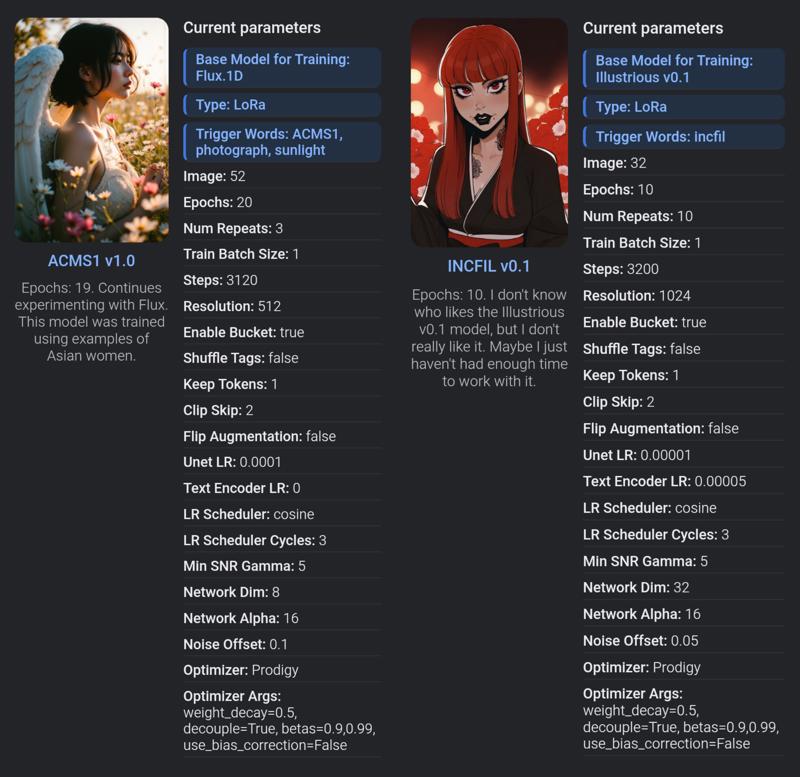Viewport: 800px width, 777px height.
Task: Select the Flux.1D base model tag
Action: (282, 67)
